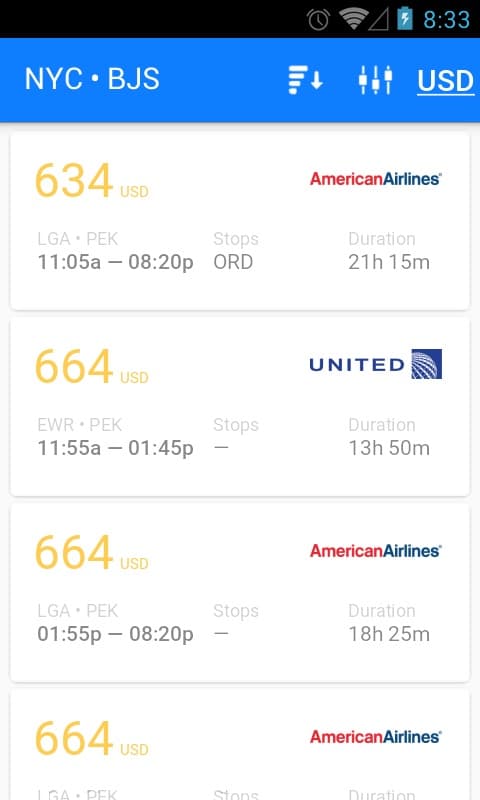Select the 634 USD American Airlines flight
480x800 pixels.
240,221
